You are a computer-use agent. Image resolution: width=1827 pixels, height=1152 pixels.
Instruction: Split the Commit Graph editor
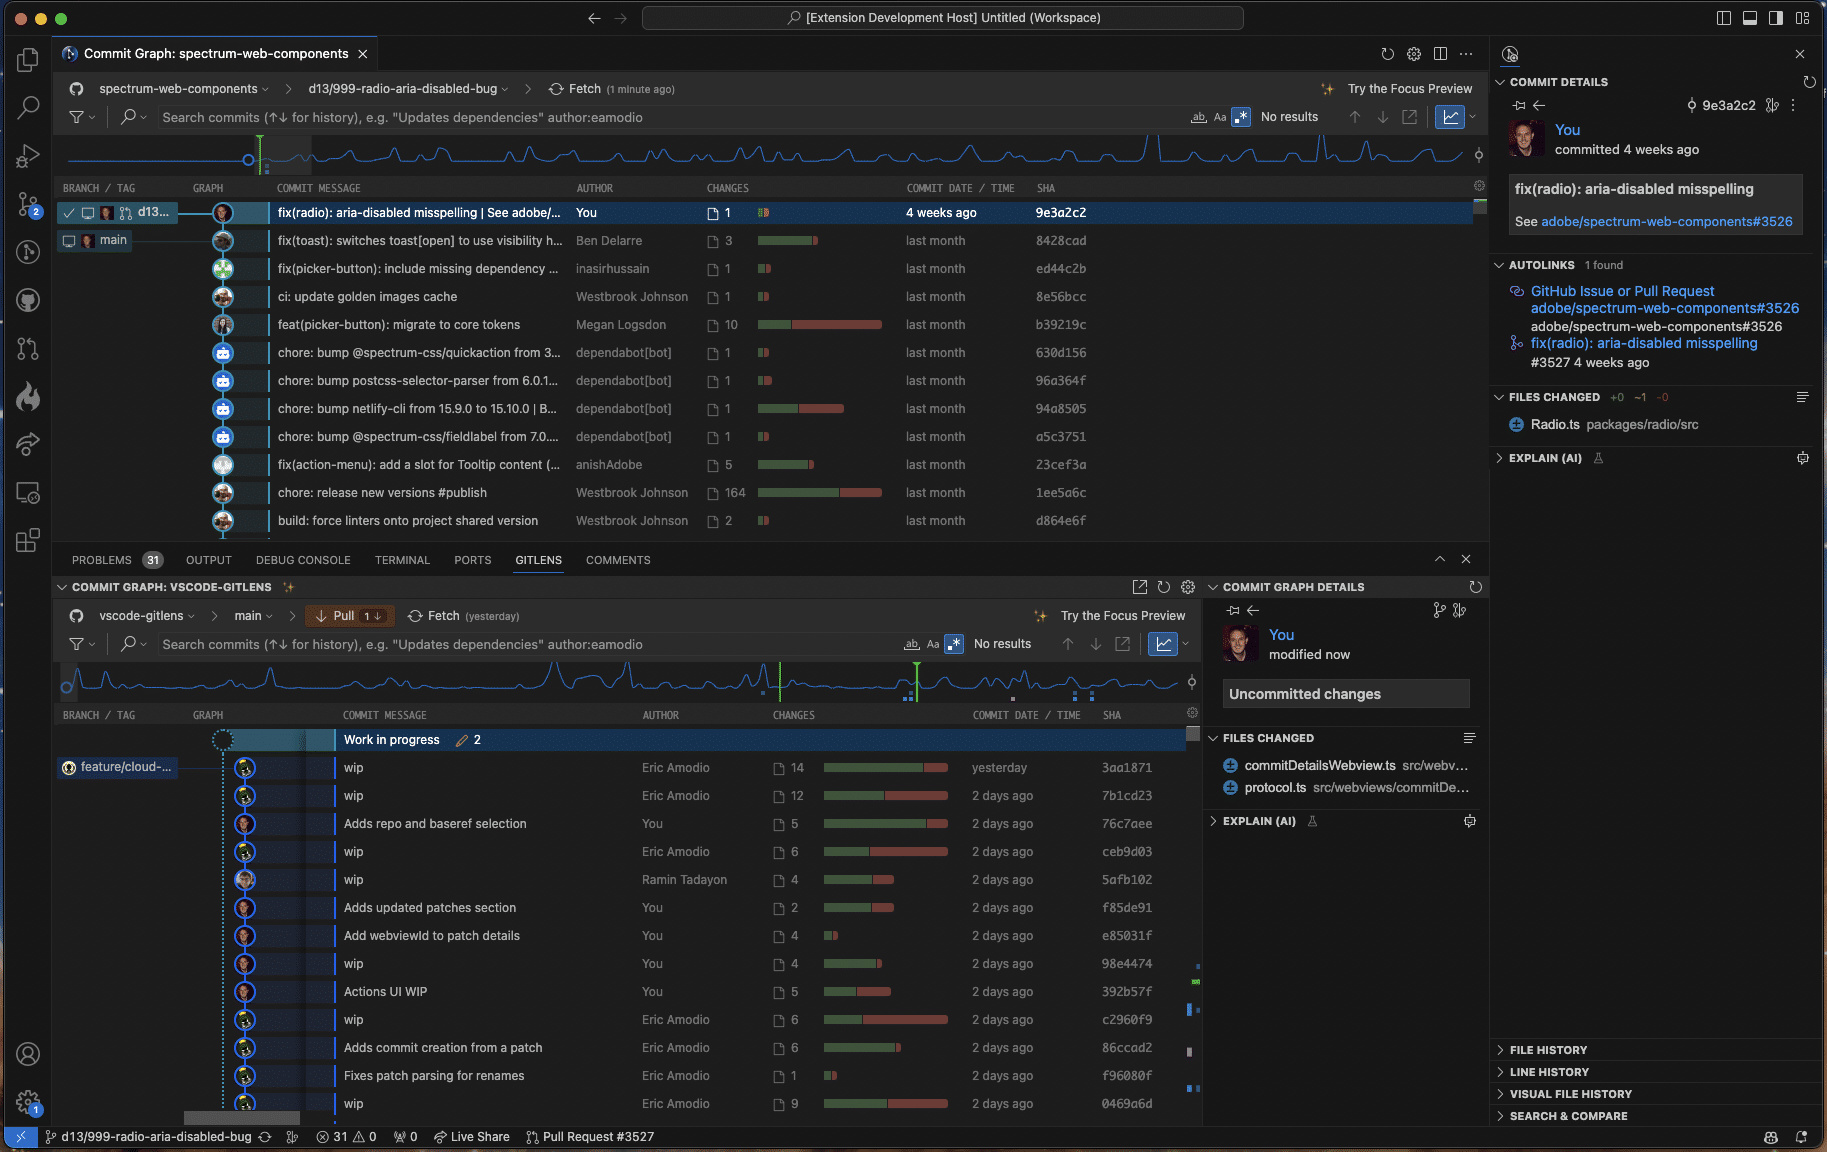click(x=1440, y=54)
